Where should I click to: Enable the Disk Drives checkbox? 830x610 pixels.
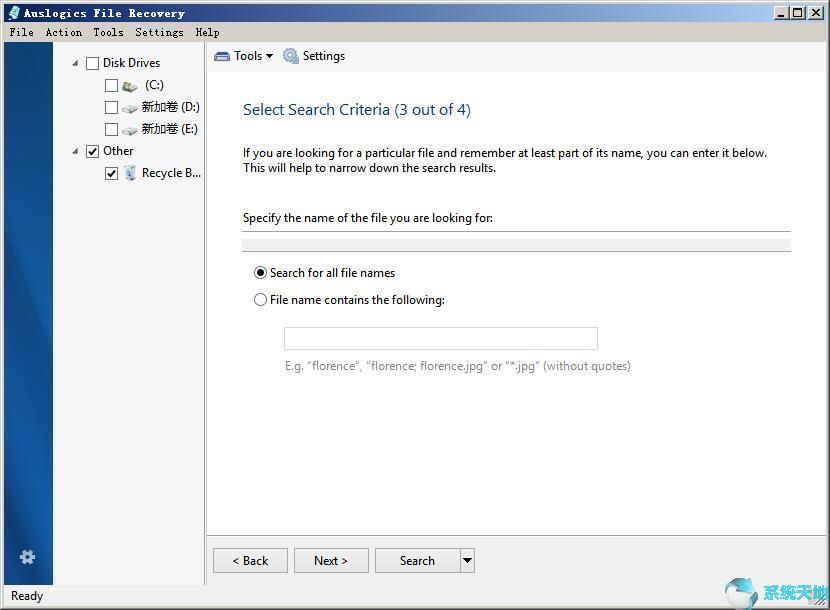pos(92,62)
